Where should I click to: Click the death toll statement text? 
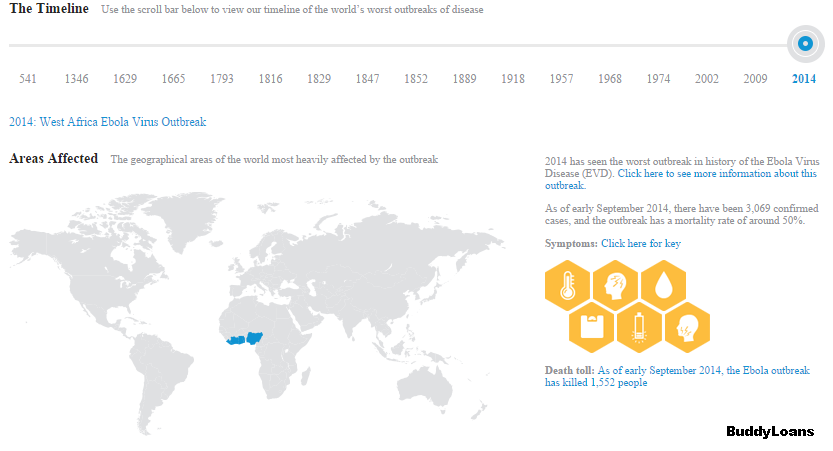click(x=676, y=376)
